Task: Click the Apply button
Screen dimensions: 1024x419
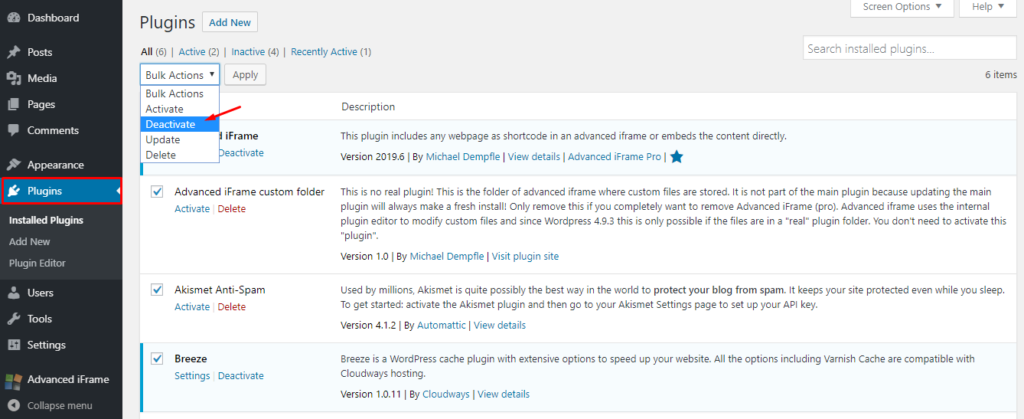Action: click(245, 75)
